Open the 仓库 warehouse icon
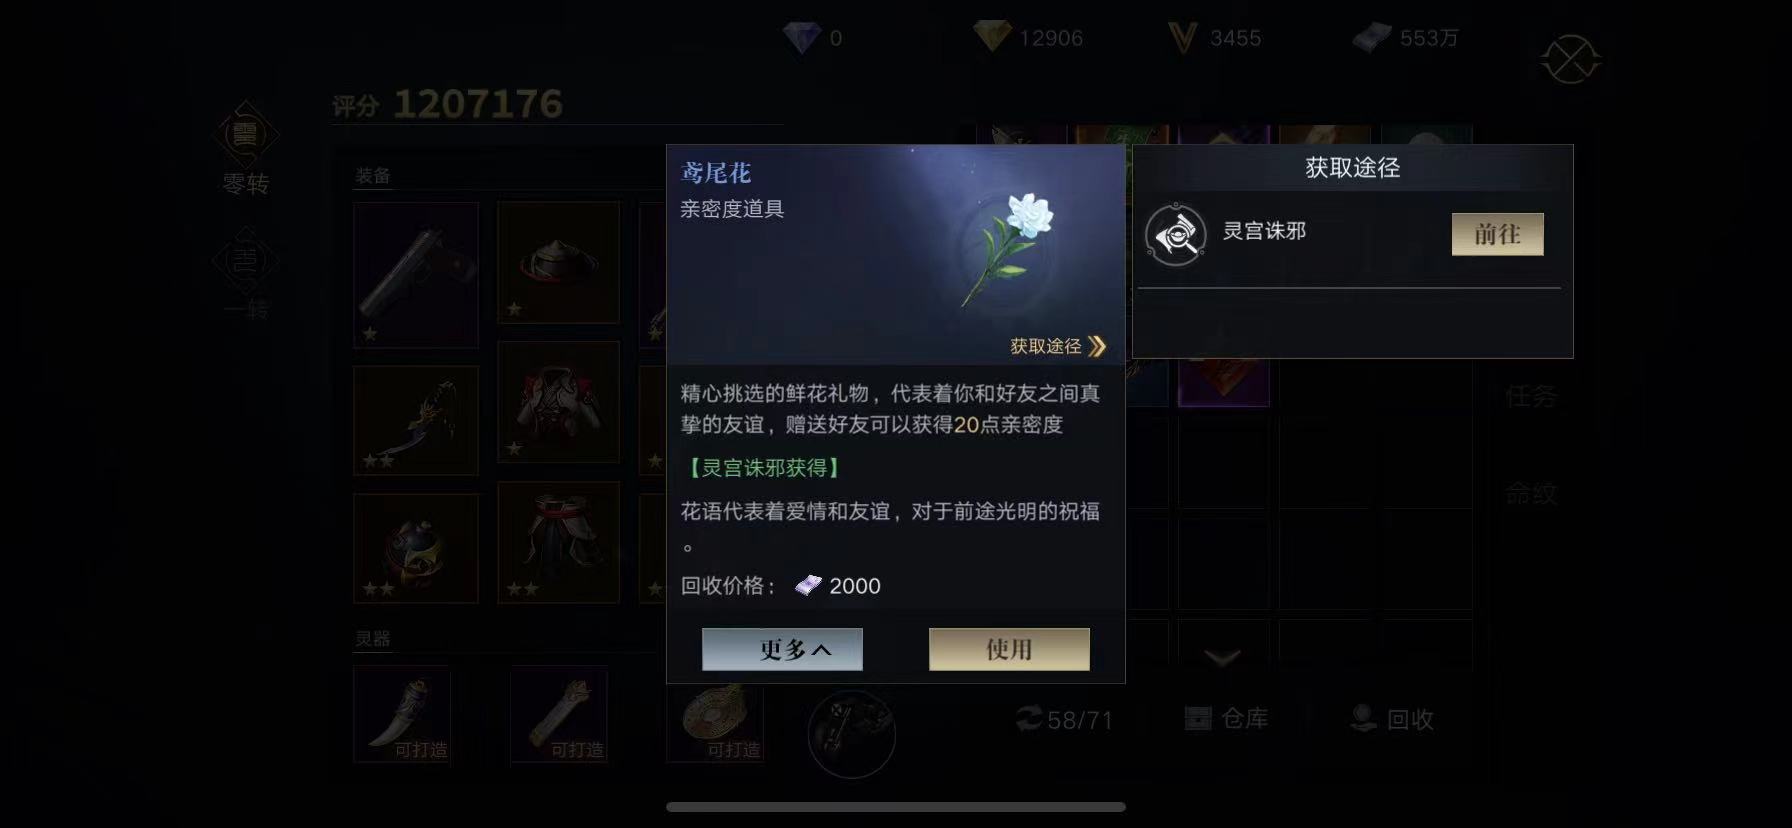1792x828 pixels. 1198,718
